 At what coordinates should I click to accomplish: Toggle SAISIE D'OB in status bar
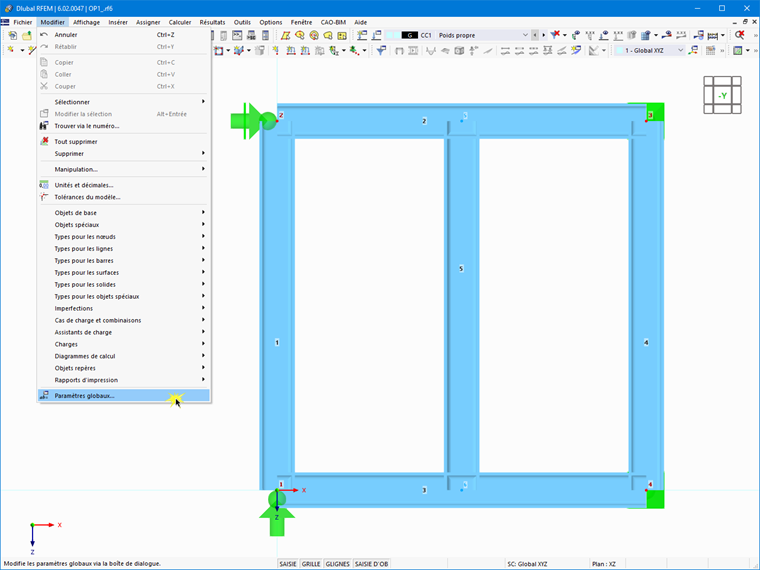click(x=371, y=564)
